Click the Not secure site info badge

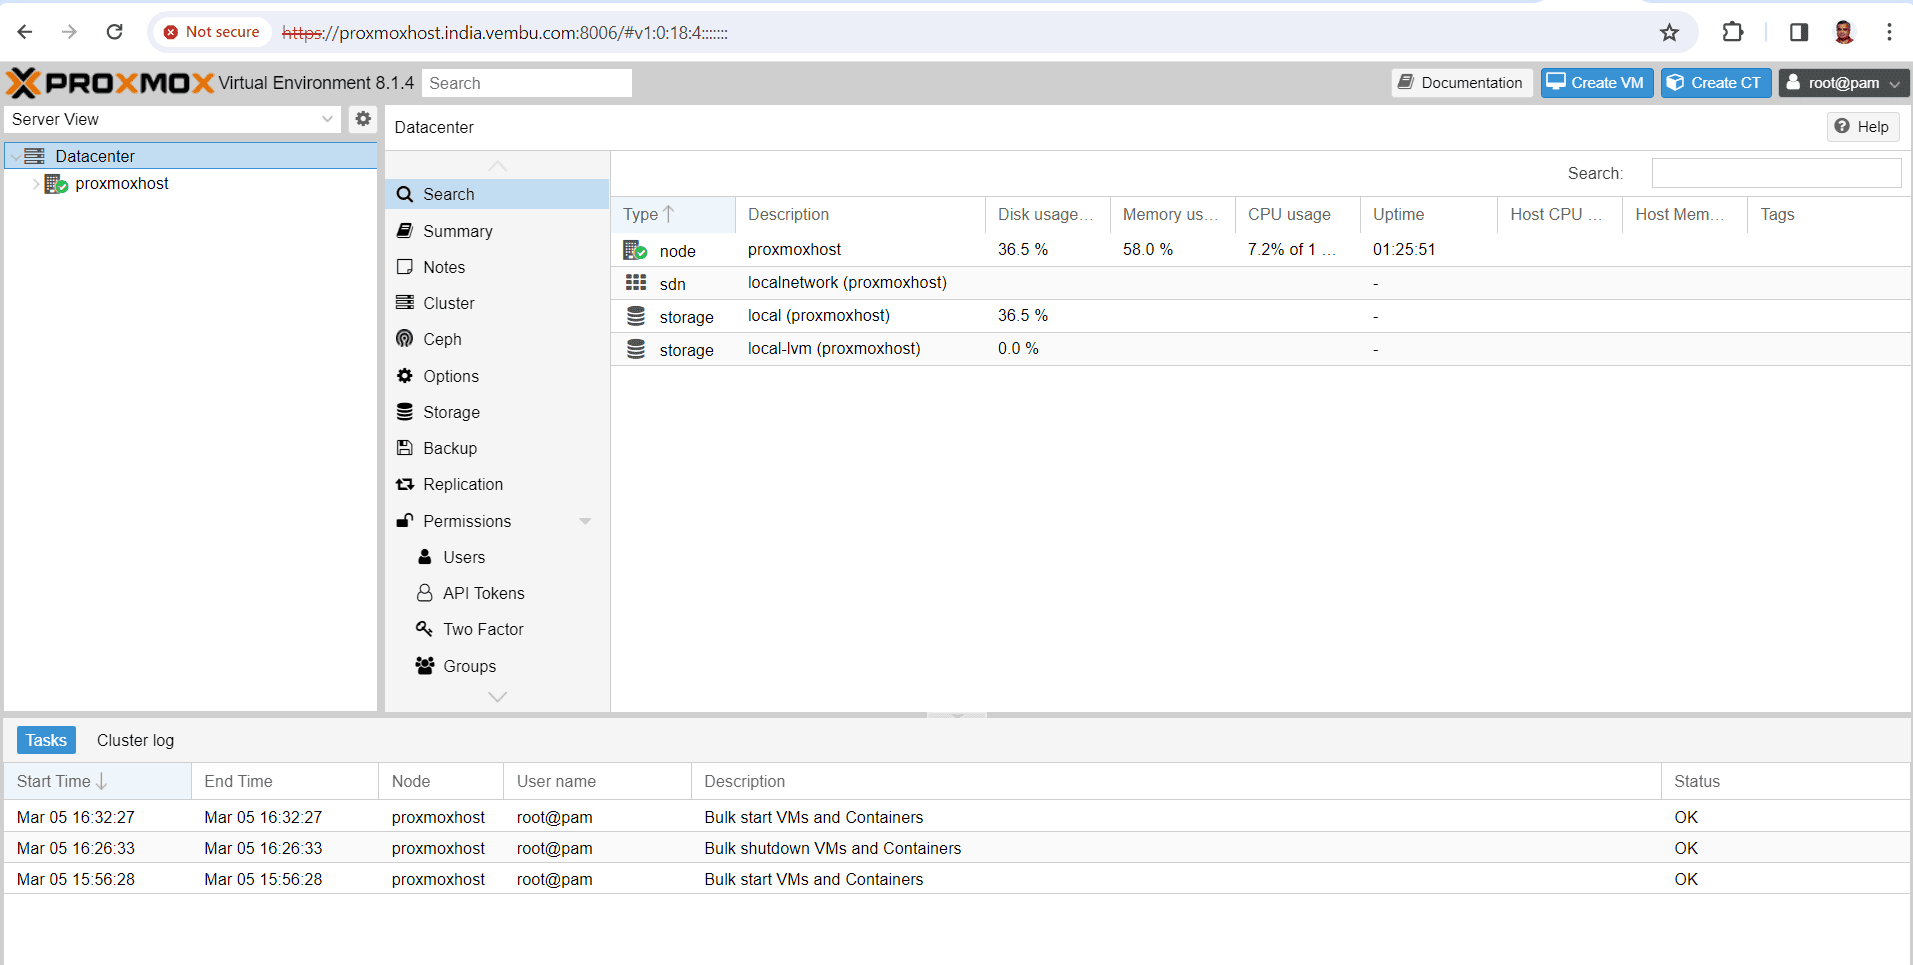[x=212, y=32]
